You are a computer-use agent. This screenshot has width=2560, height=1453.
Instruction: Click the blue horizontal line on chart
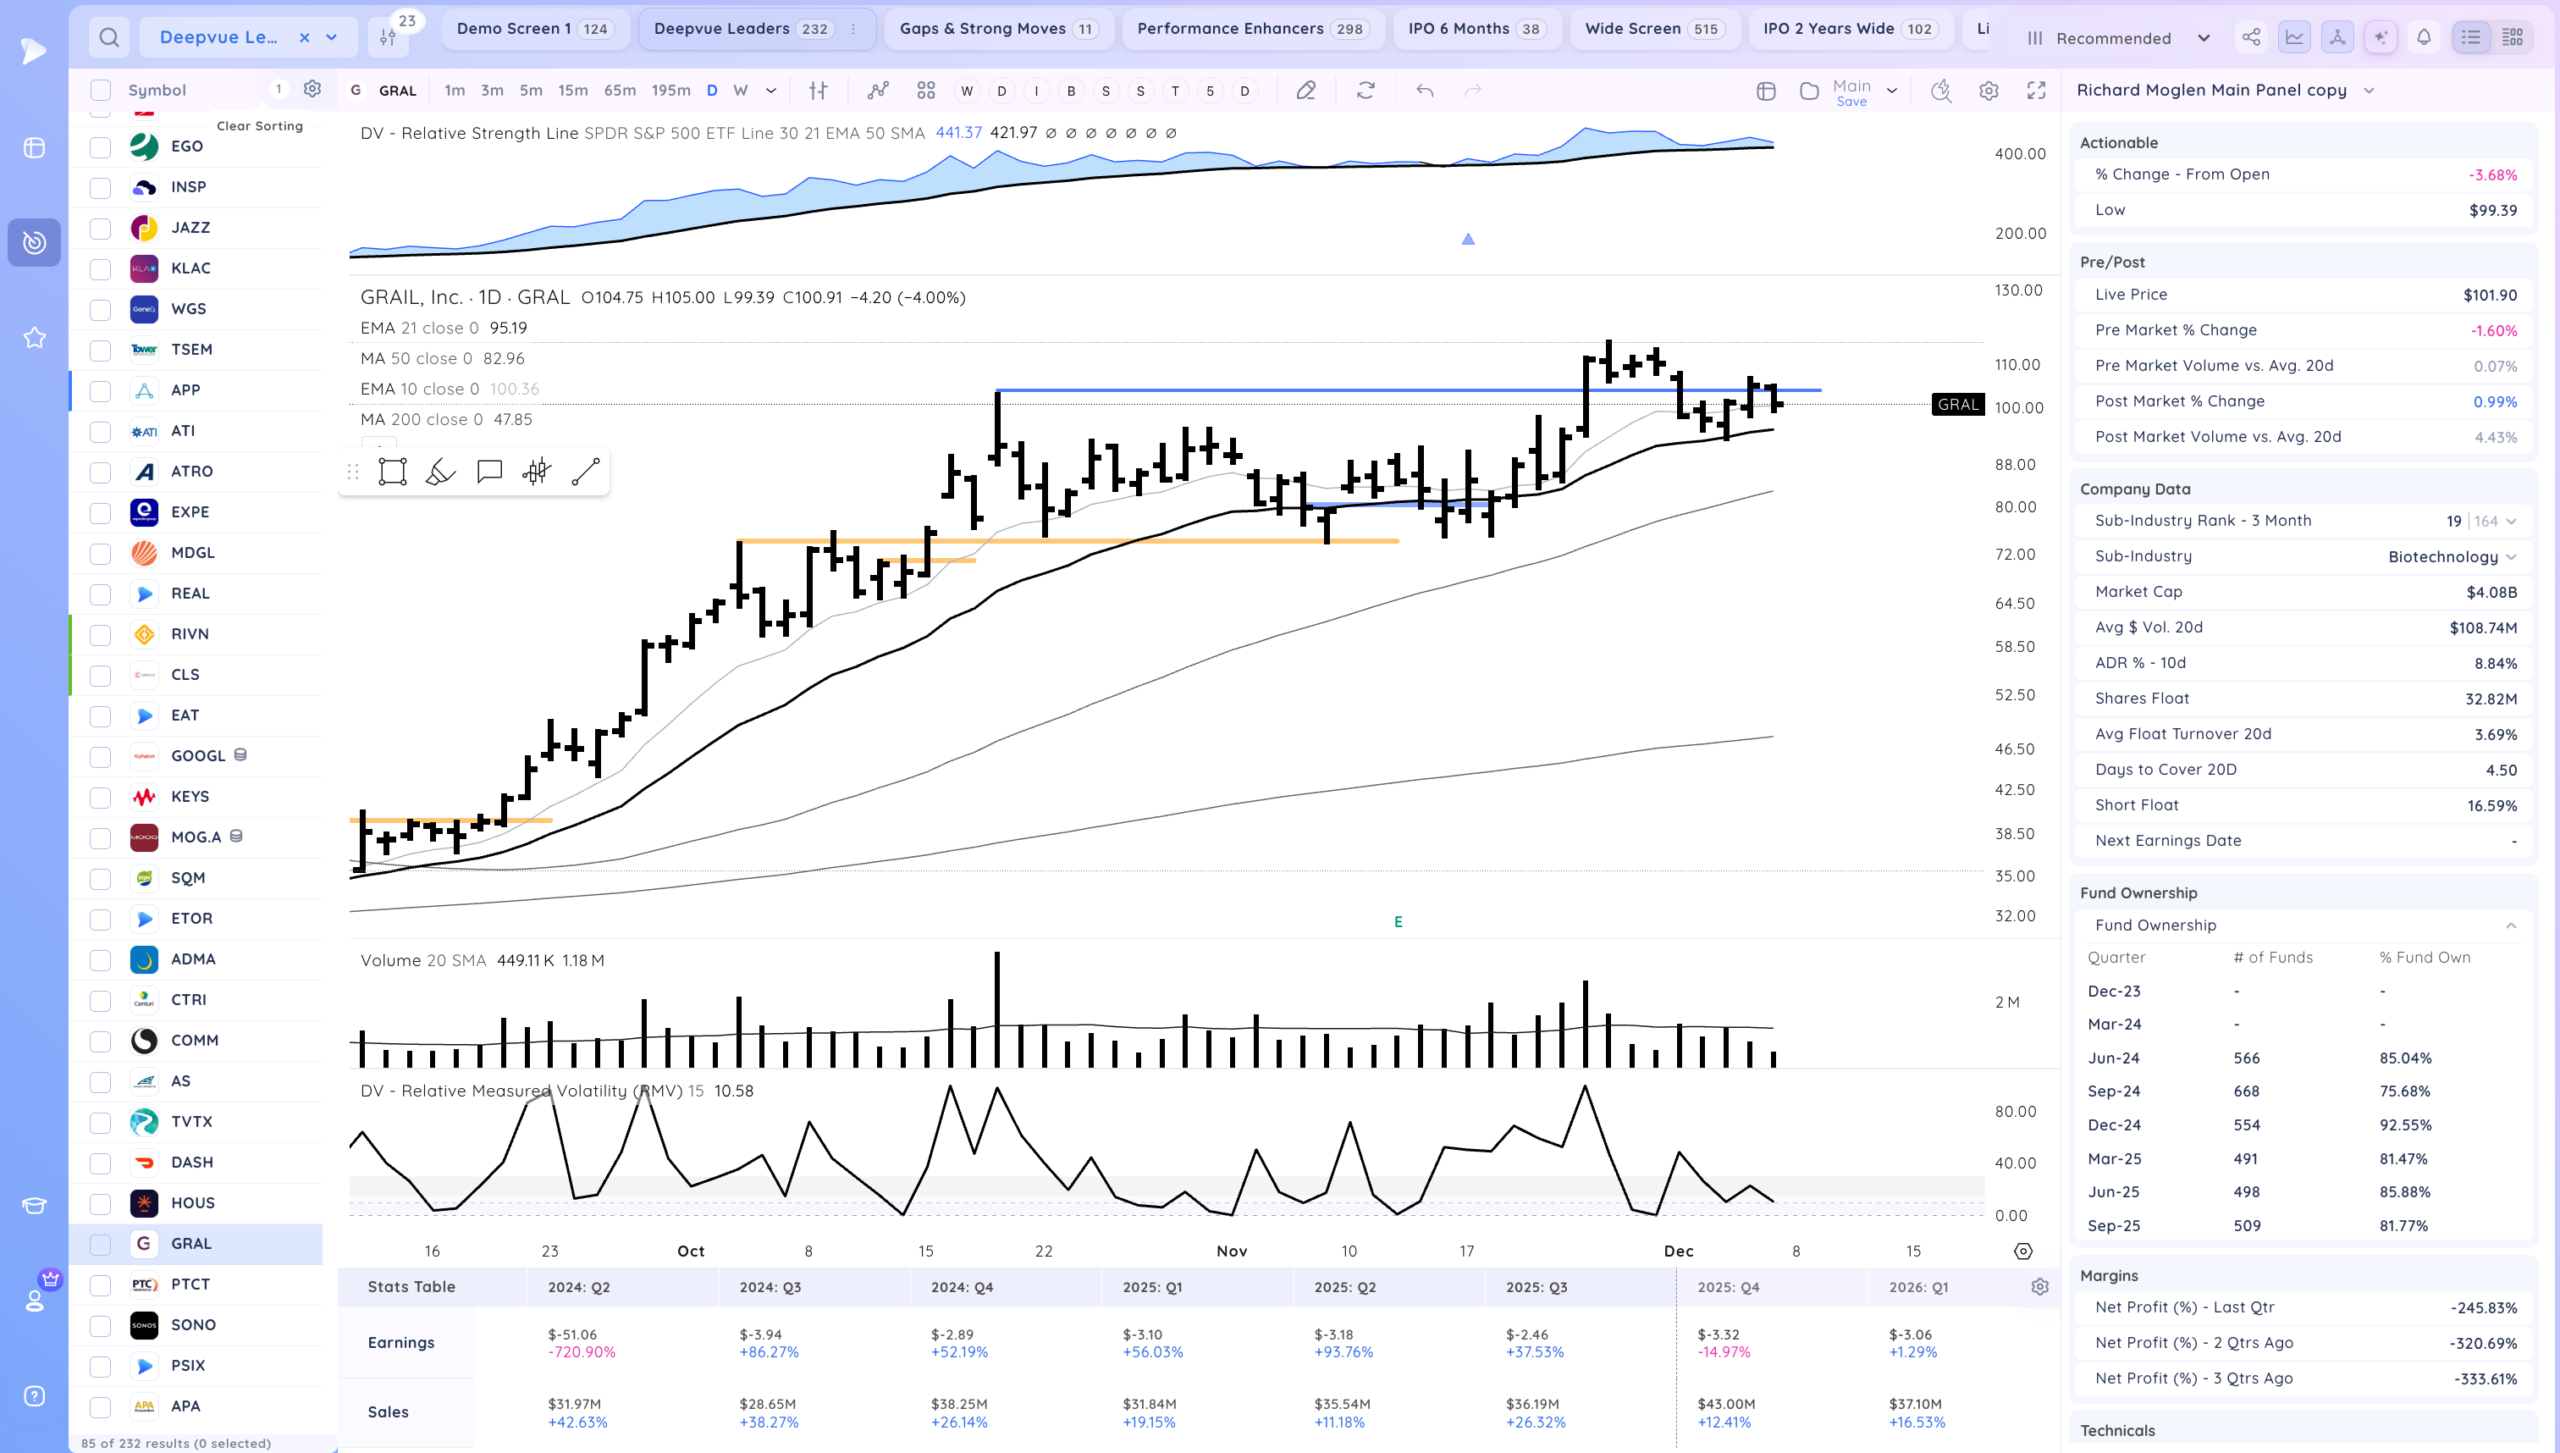(x=1300, y=390)
